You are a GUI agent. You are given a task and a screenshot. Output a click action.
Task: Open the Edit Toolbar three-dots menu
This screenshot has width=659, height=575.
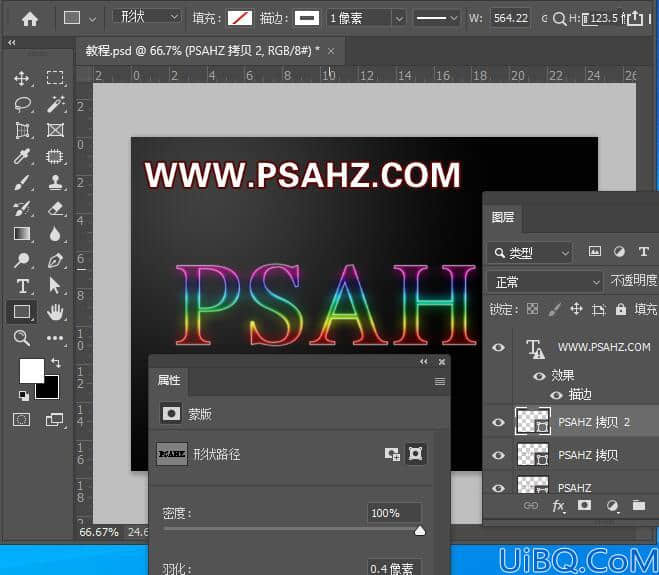(55, 338)
